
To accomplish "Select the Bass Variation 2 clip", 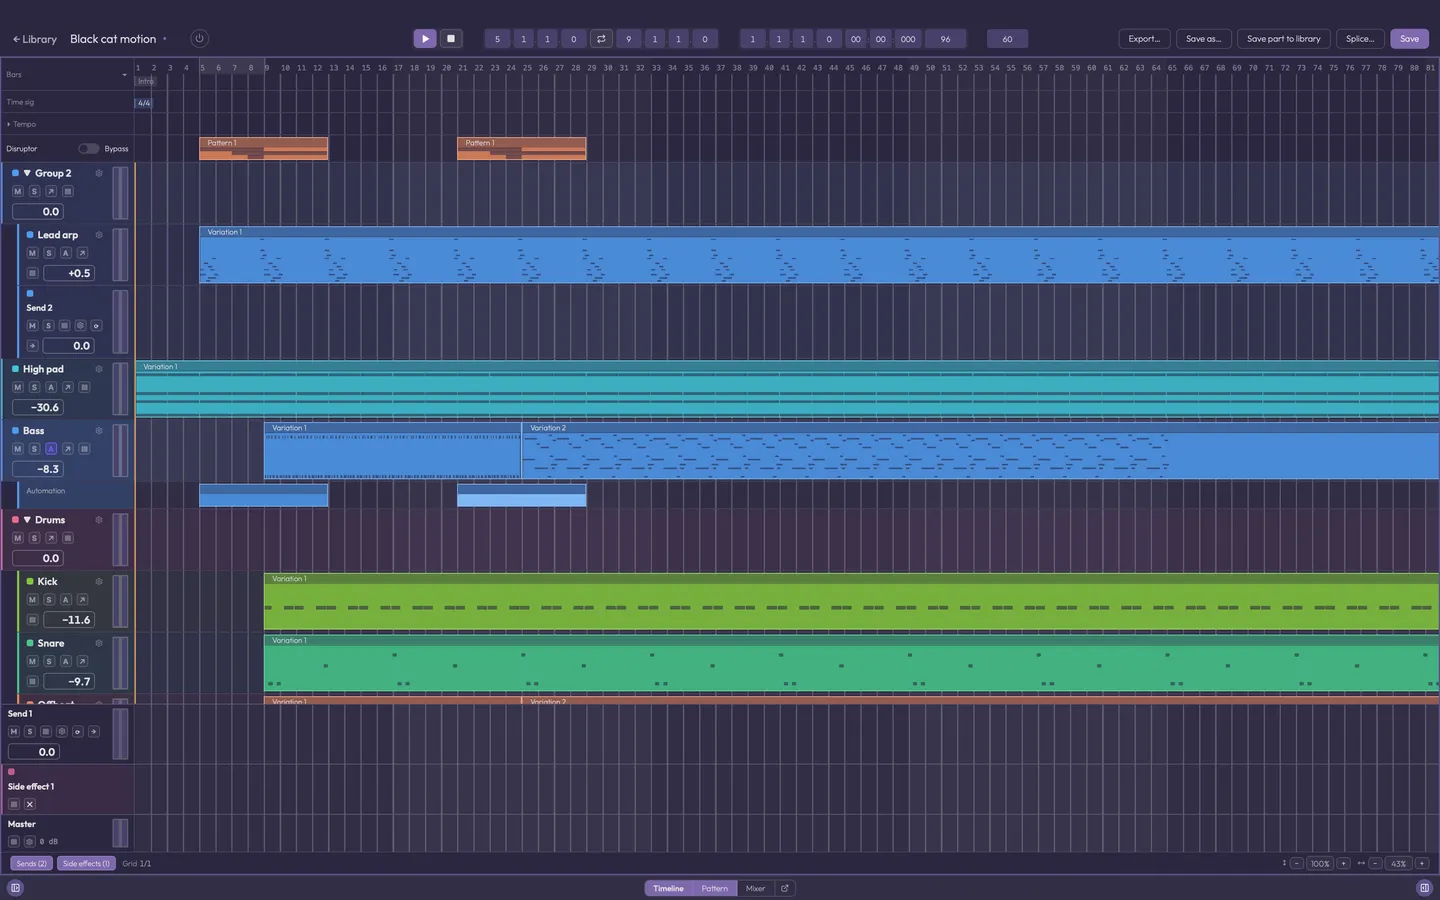I will pyautogui.click(x=980, y=451).
